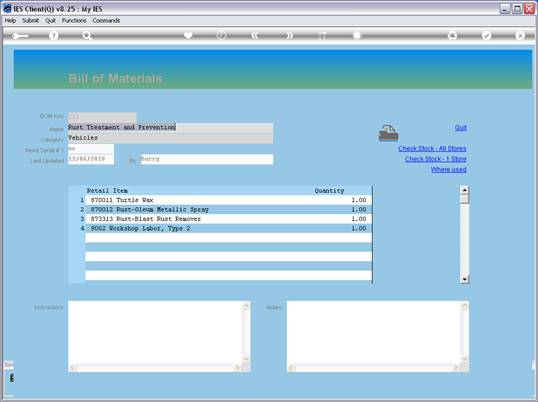The image size is (538, 402).
Task: Click the round X cancel icon
Action: pos(520,35)
